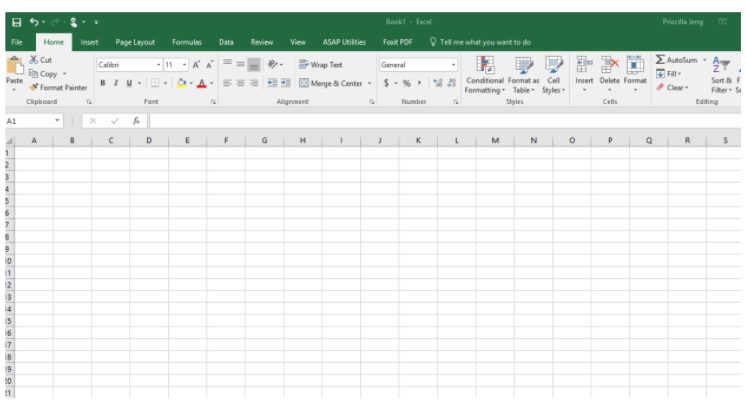The image size is (747, 419).
Task: Select column header G
Action: (264, 140)
